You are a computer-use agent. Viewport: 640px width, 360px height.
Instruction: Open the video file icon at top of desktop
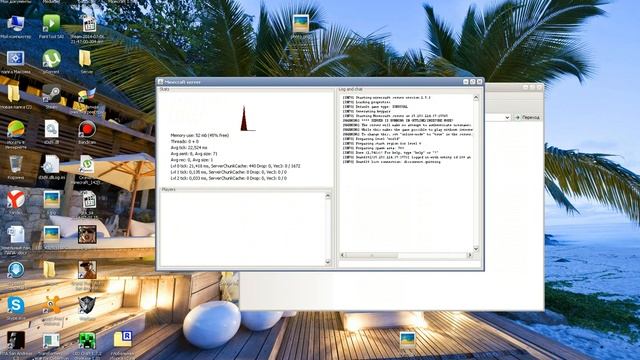click(x=89, y=24)
